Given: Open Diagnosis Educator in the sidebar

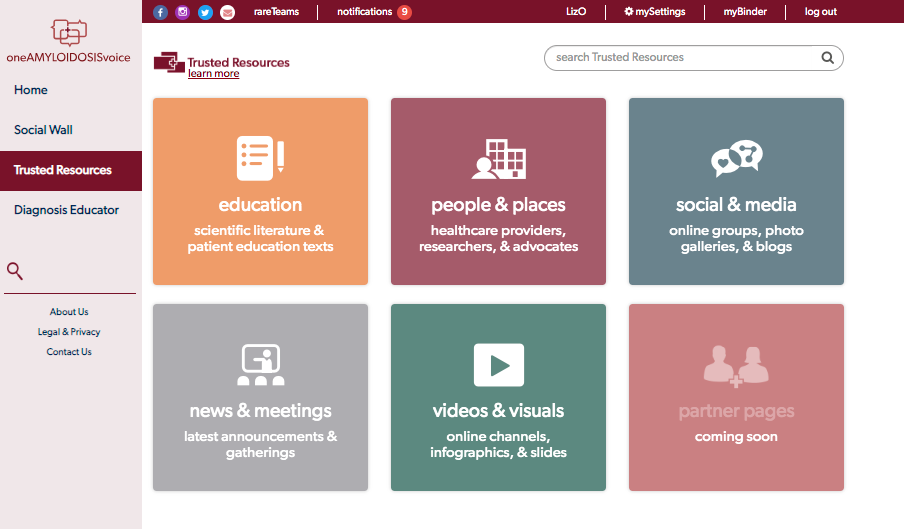Looking at the screenshot, I should tap(66, 210).
